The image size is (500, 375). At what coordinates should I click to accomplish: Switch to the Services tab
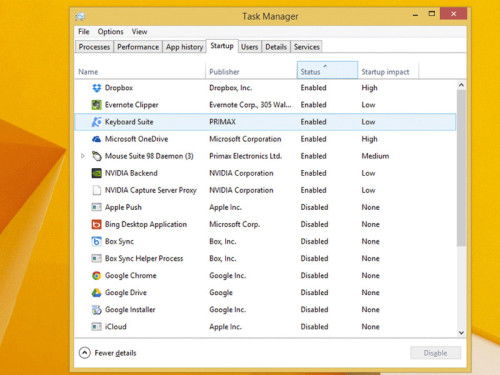[x=307, y=47]
